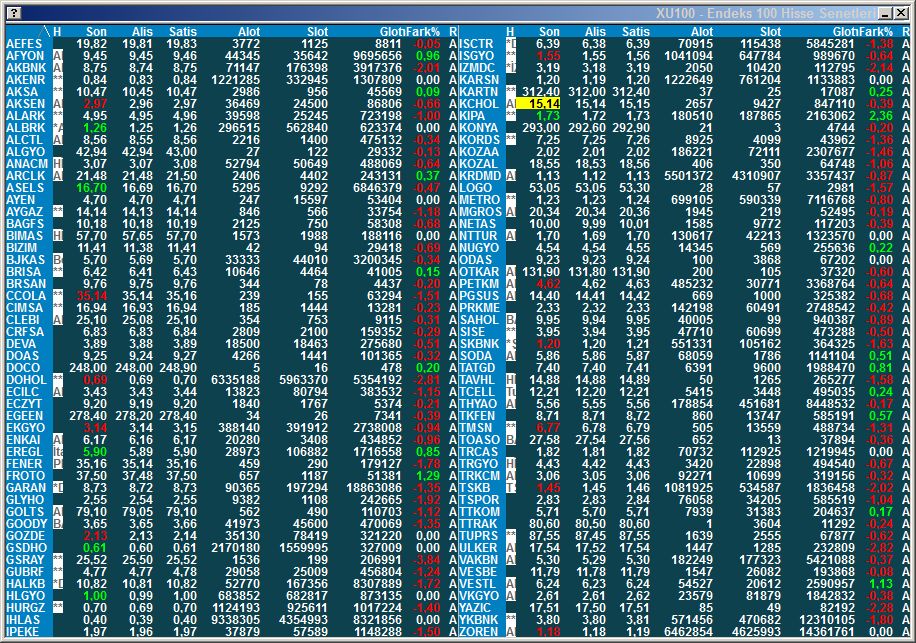Click the PGSUS ticker

tap(479, 296)
